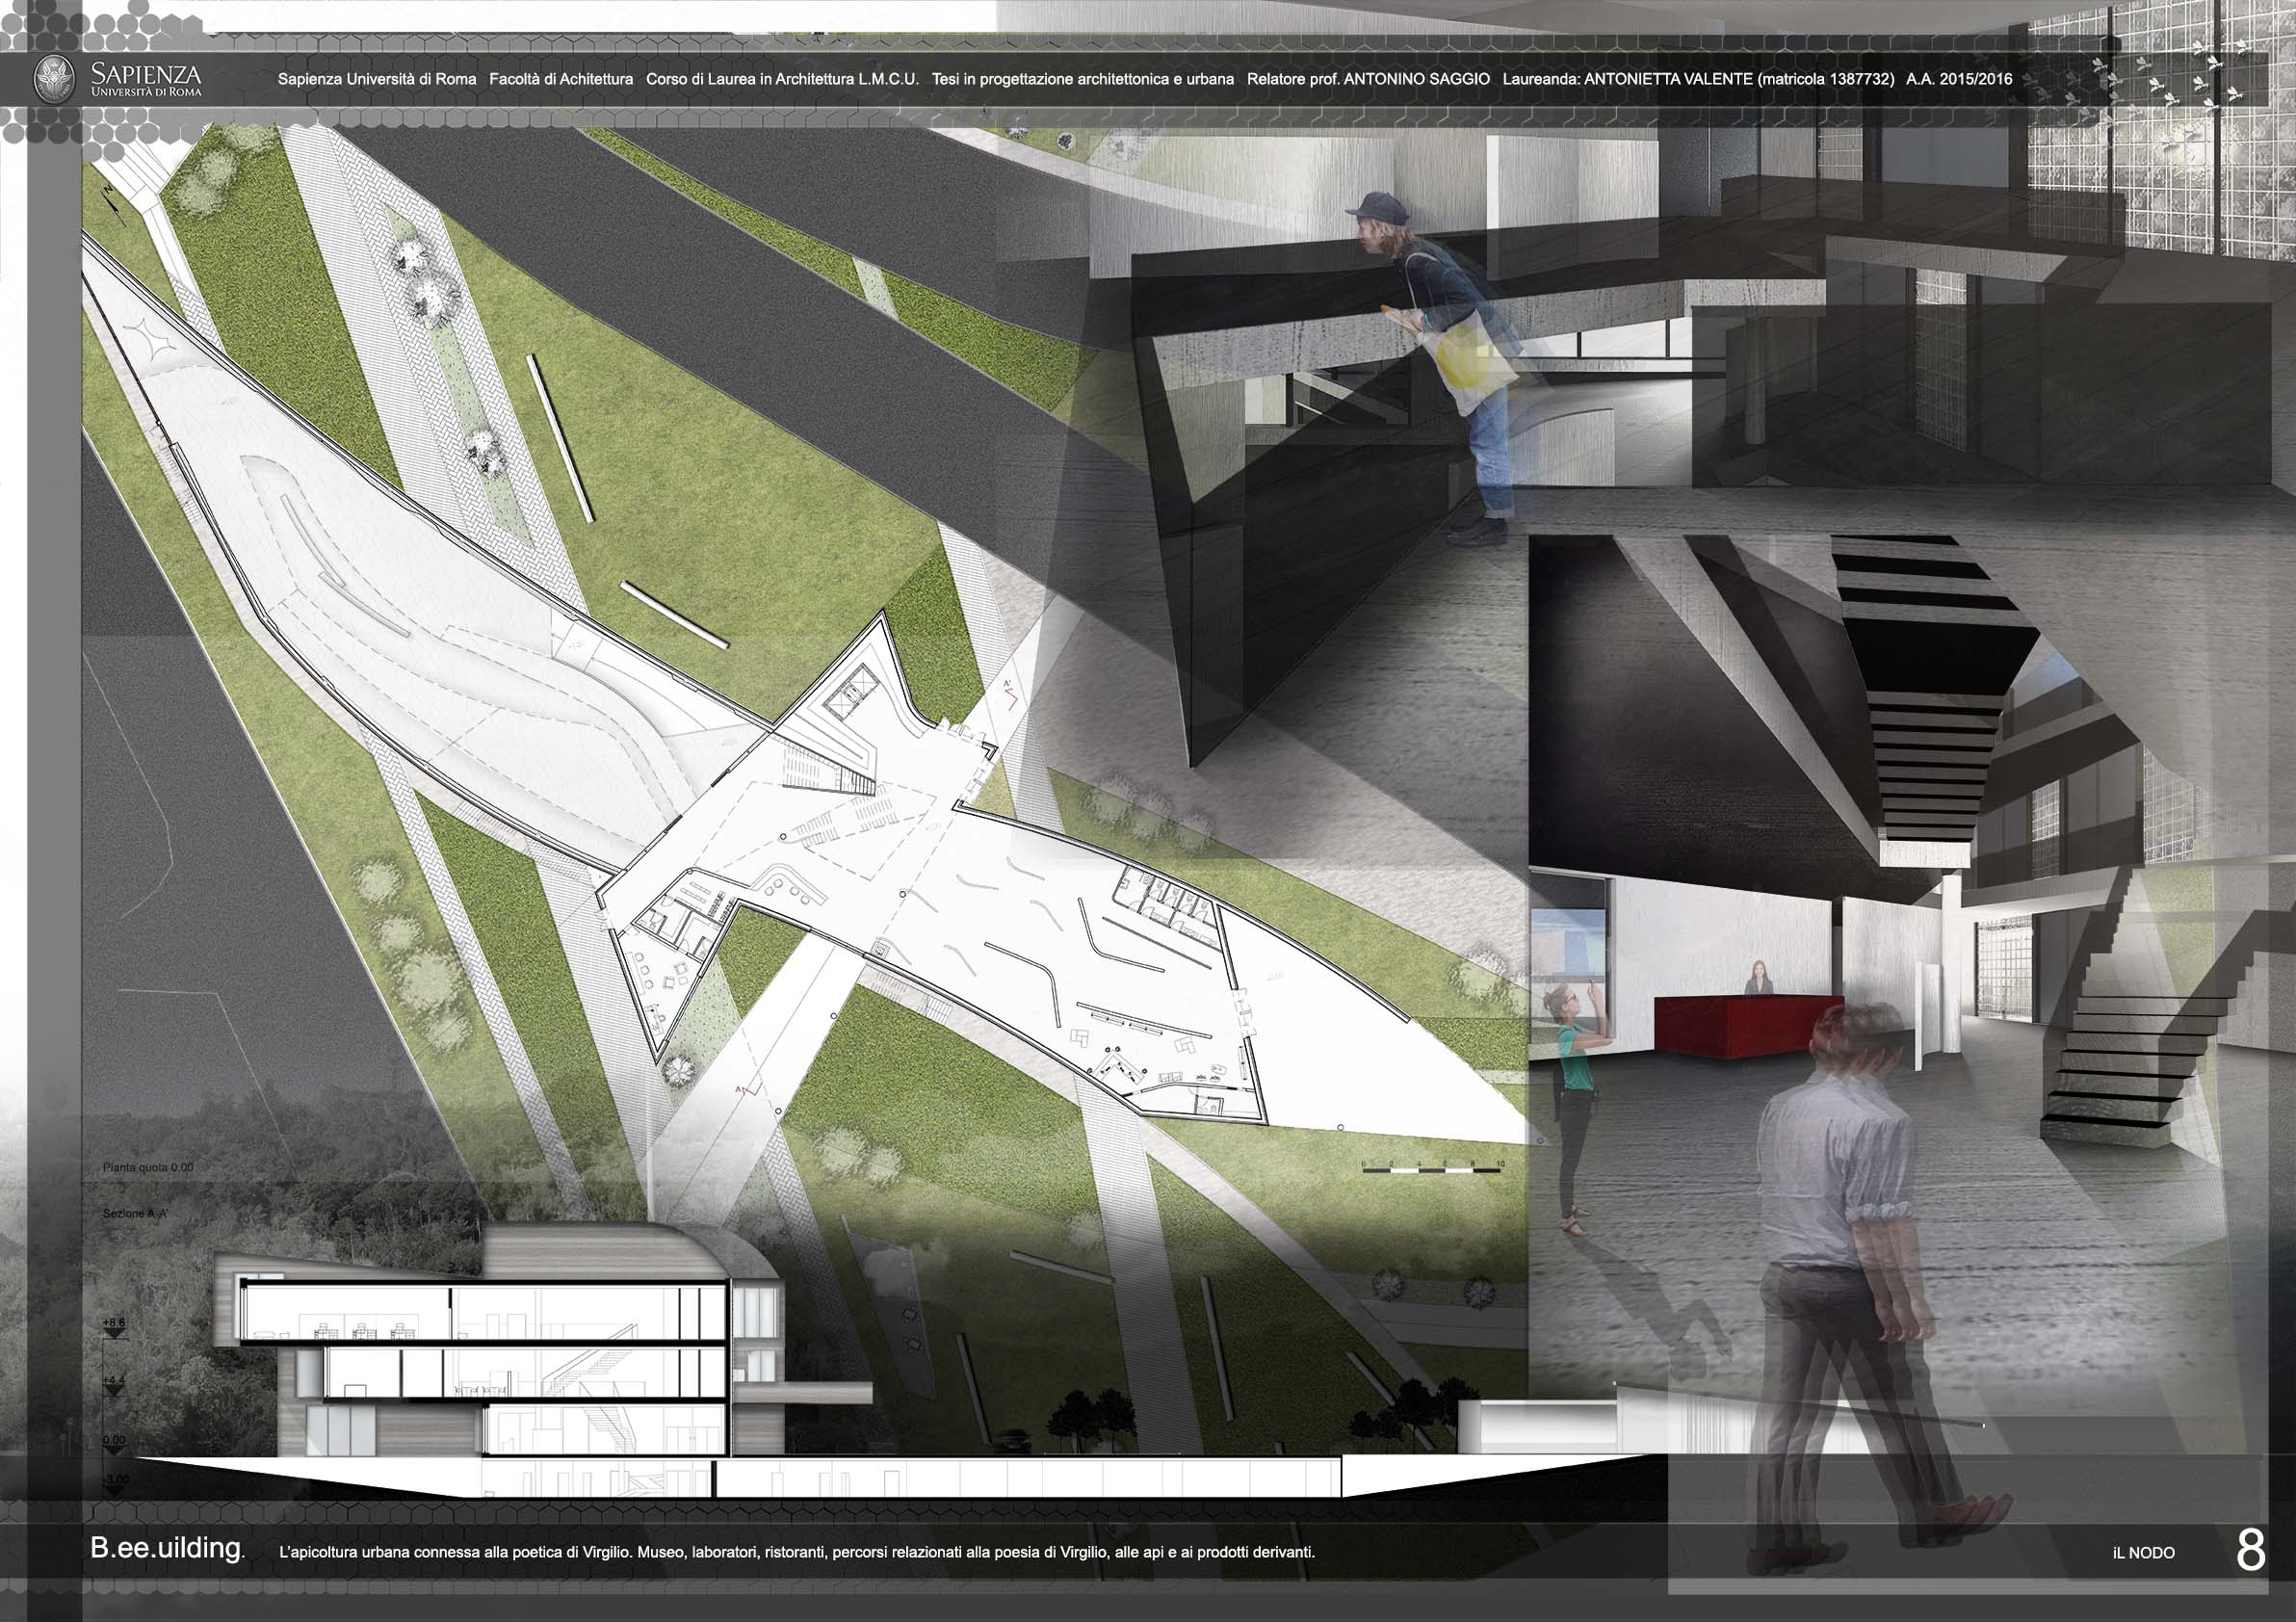Click the 'Sezione A-A'' caption
Screen dimensions: 2296x1622
pos(135,1213)
